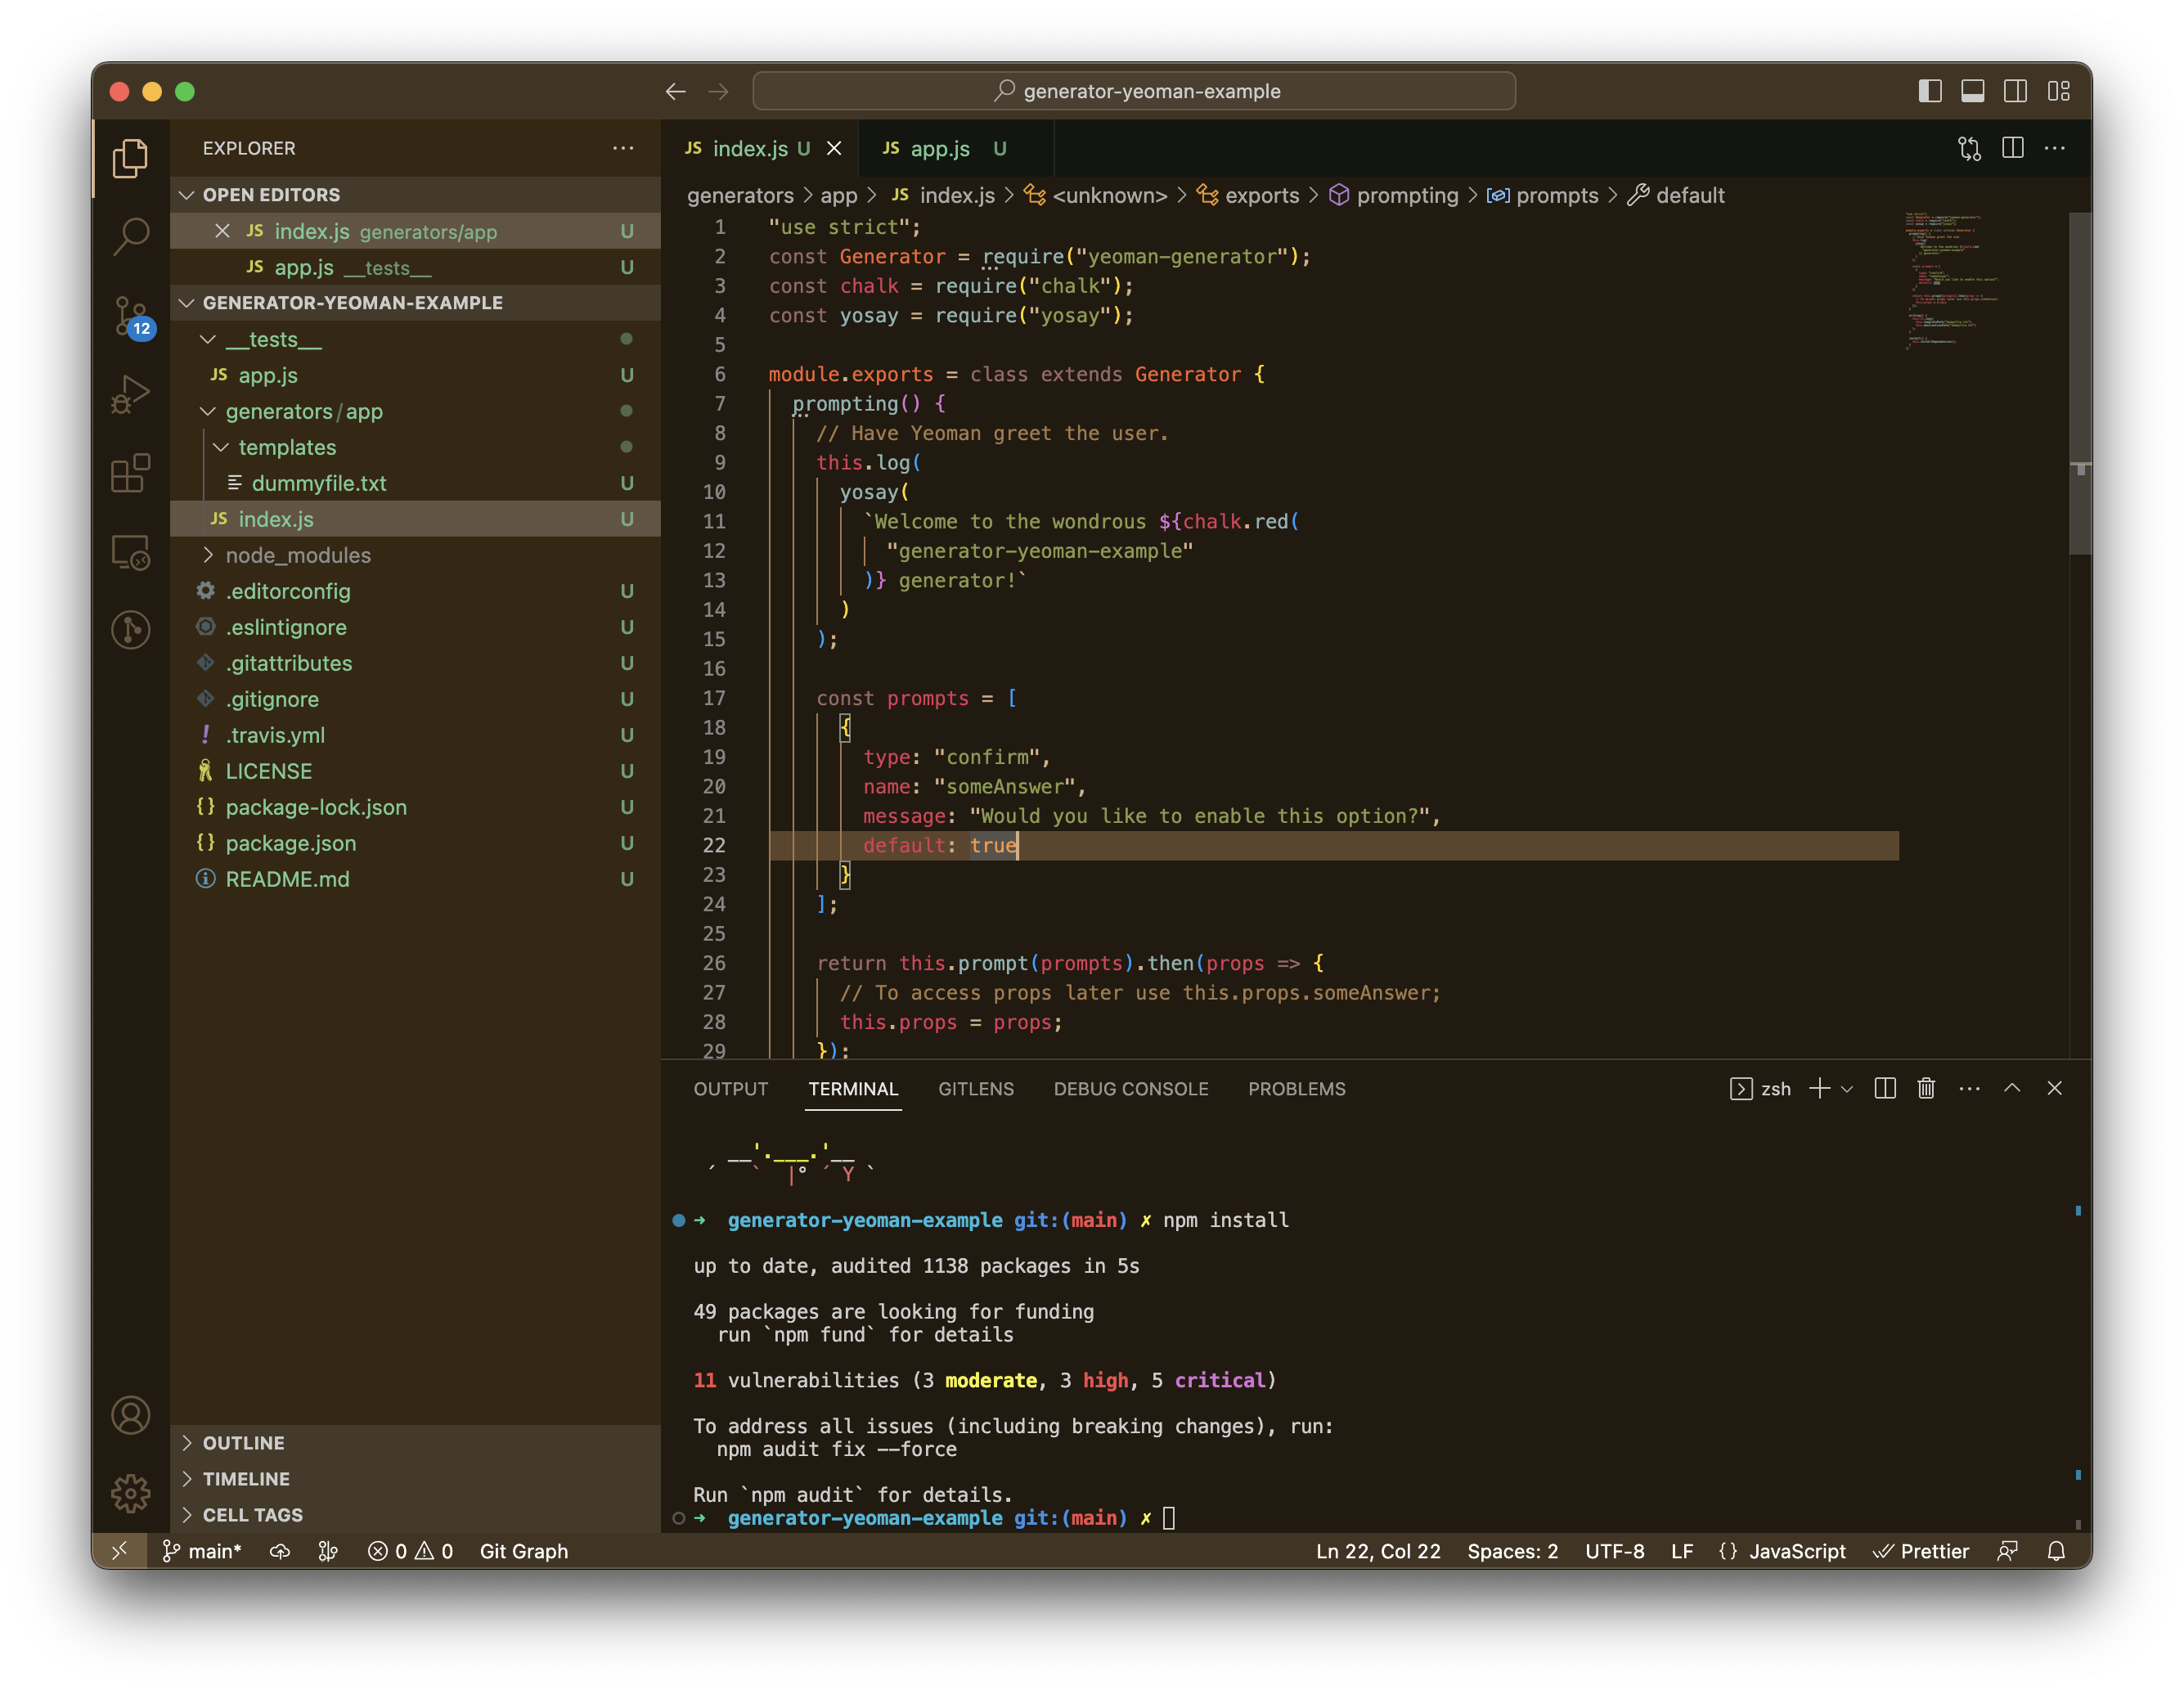Click the feedback person icon in status bar
This screenshot has width=2184, height=1690.
tap(2007, 1550)
